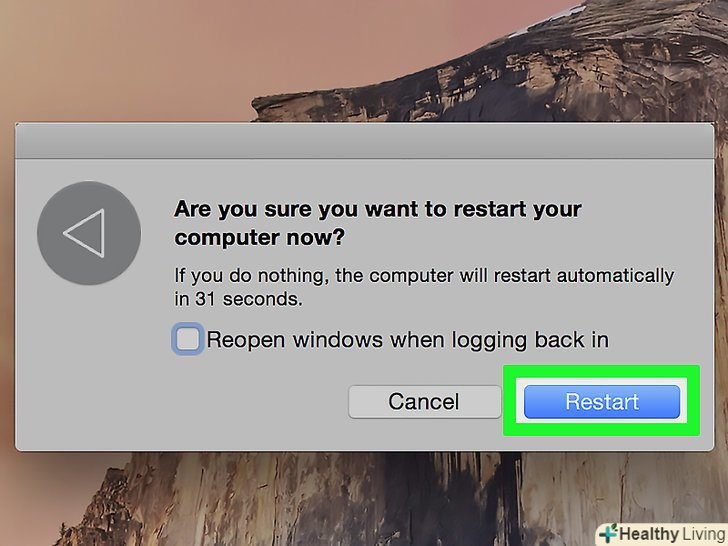728x546 pixels.
Task: Enable the Reopen windows checkbox
Action: click(x=187, y=340)
